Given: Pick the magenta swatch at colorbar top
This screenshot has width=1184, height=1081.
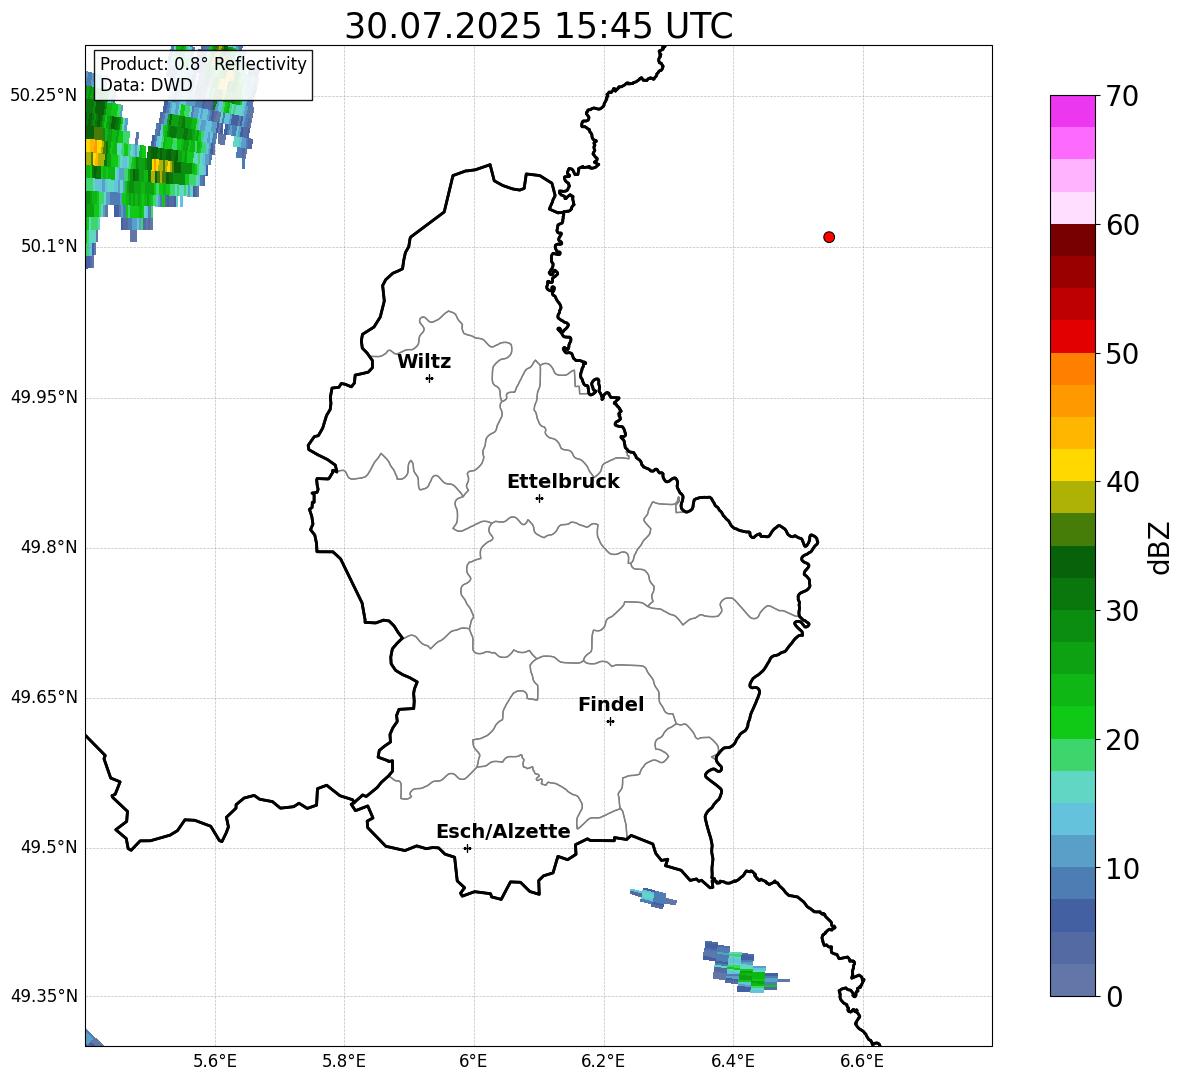Looking at the screenshot, I should pos(1073,111).
